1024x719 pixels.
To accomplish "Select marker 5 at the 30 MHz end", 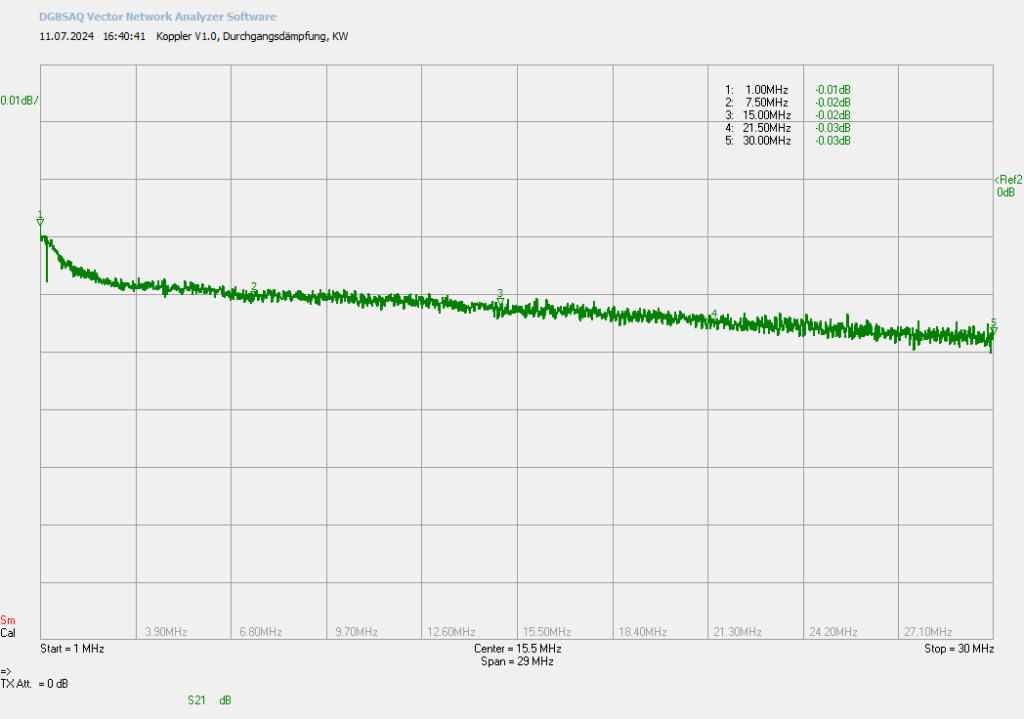I will 993,326.
